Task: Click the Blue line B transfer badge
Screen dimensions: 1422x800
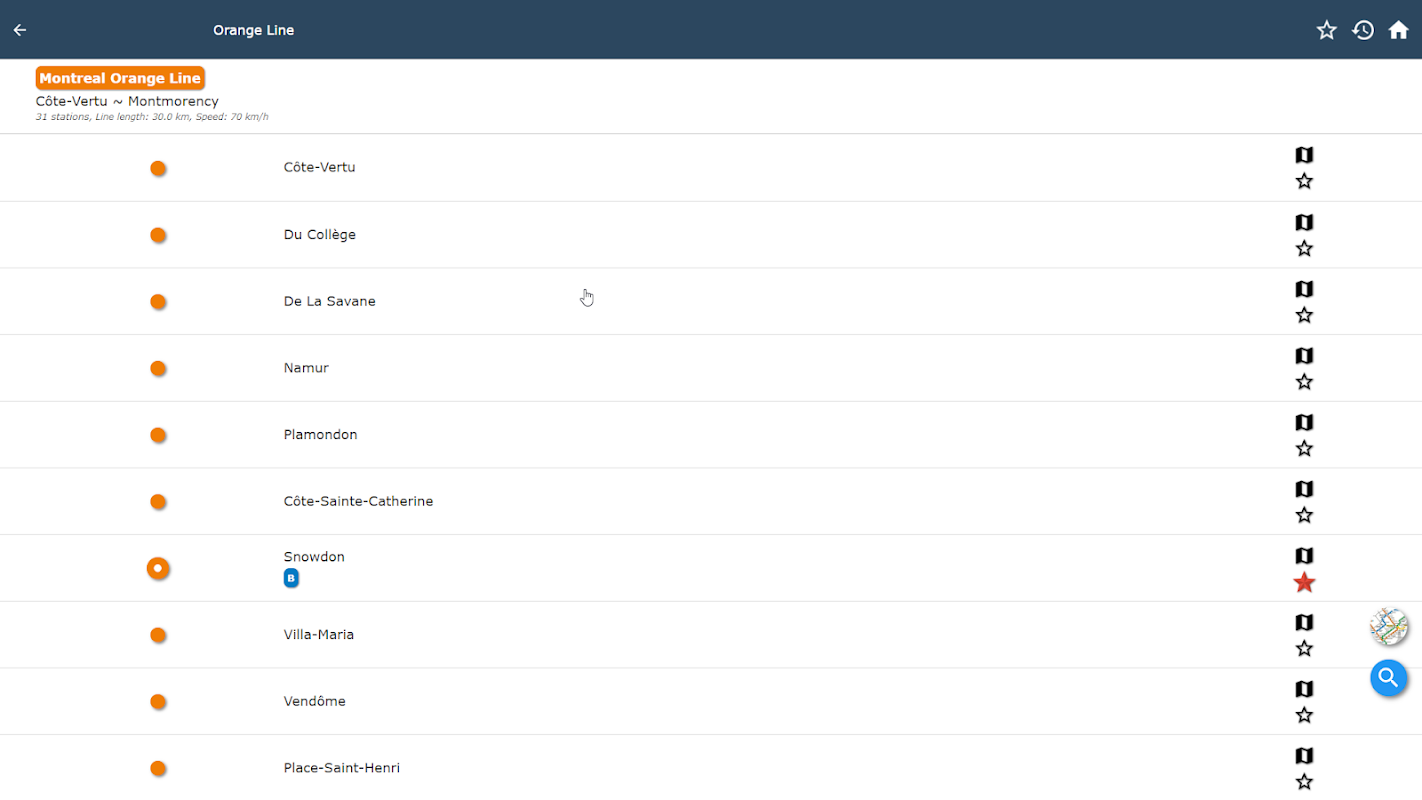Action: point(291,578)
